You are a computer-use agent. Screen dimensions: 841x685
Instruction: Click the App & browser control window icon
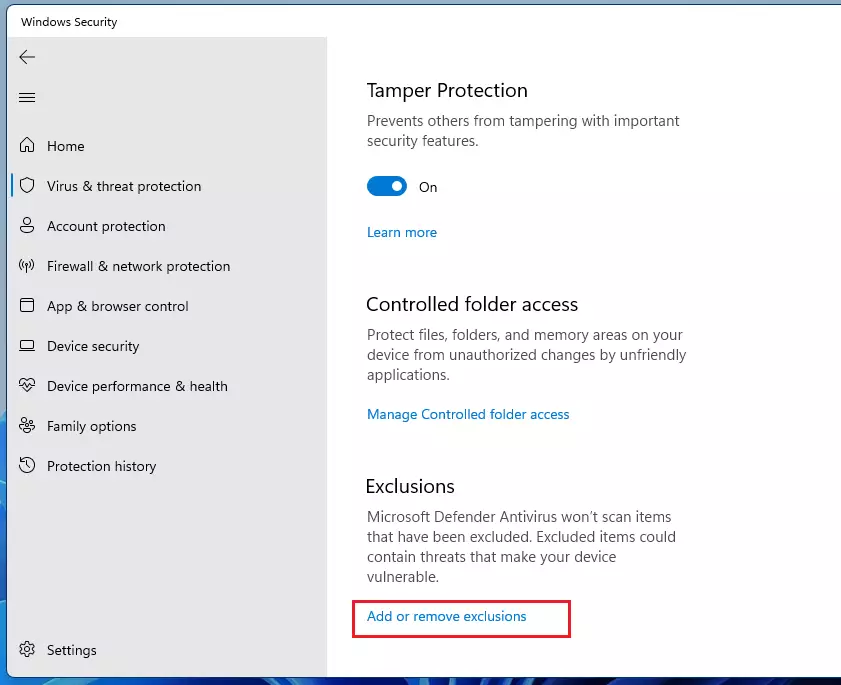27,305
